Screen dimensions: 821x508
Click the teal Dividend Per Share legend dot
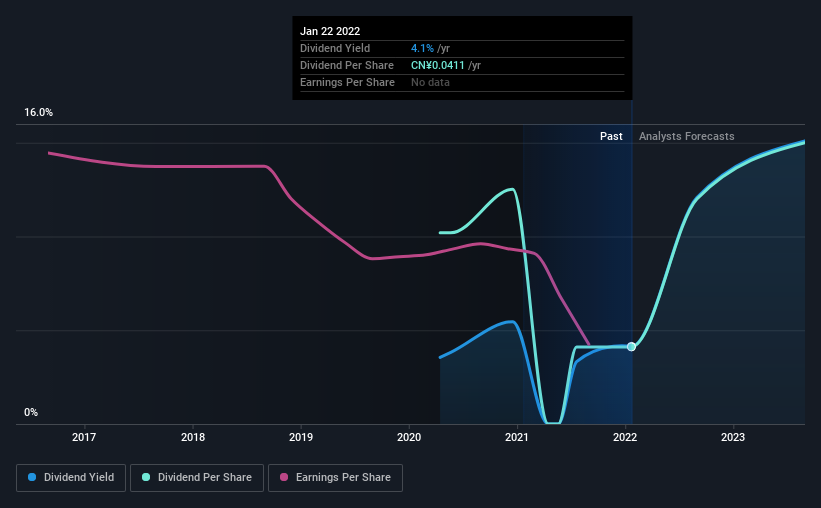click(x=146, y=477)
